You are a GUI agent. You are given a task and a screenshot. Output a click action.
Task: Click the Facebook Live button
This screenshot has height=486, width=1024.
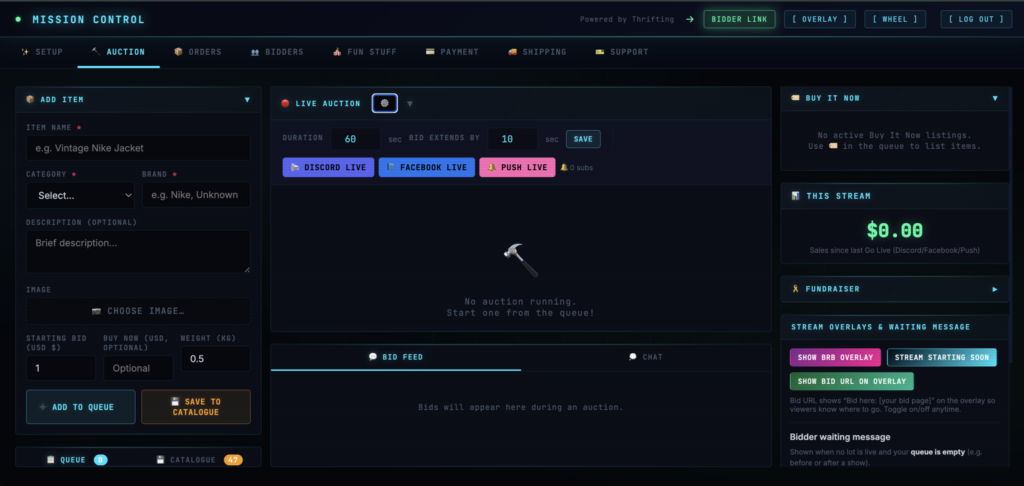pos(426,167)
